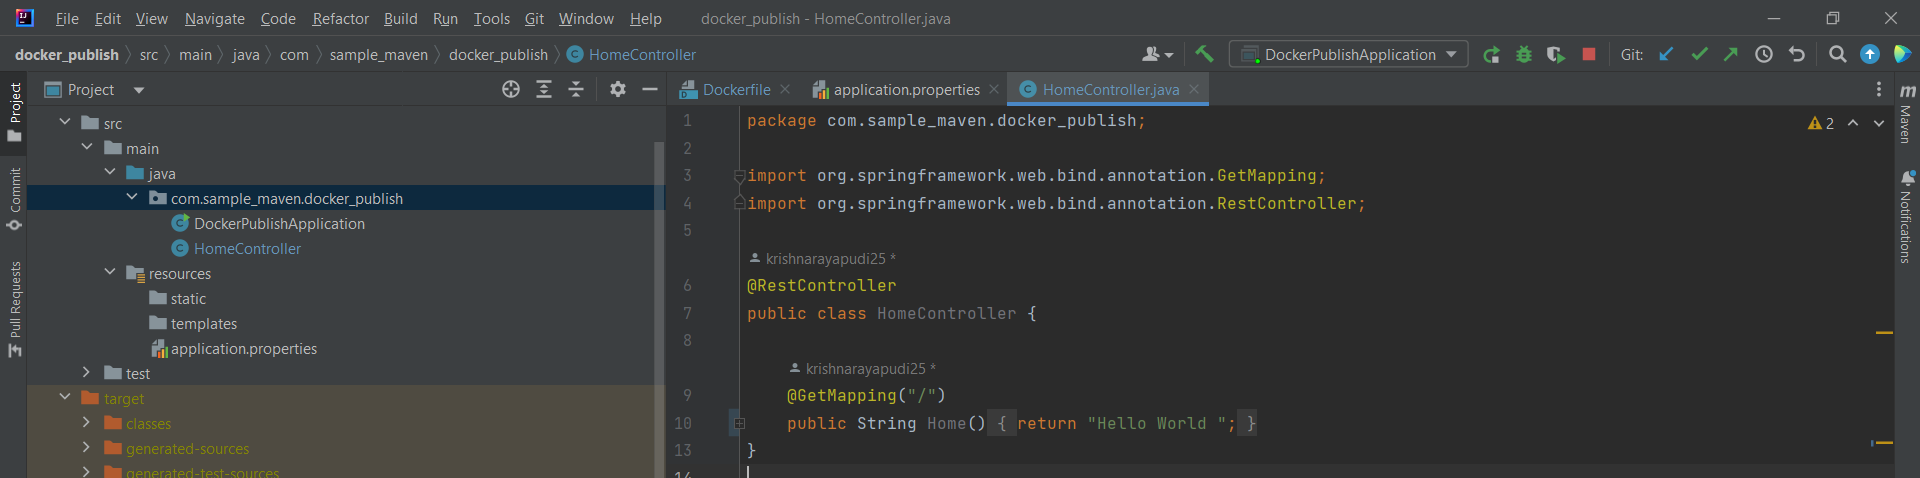Go to previous highlighted error arrow

(1853, 123)
